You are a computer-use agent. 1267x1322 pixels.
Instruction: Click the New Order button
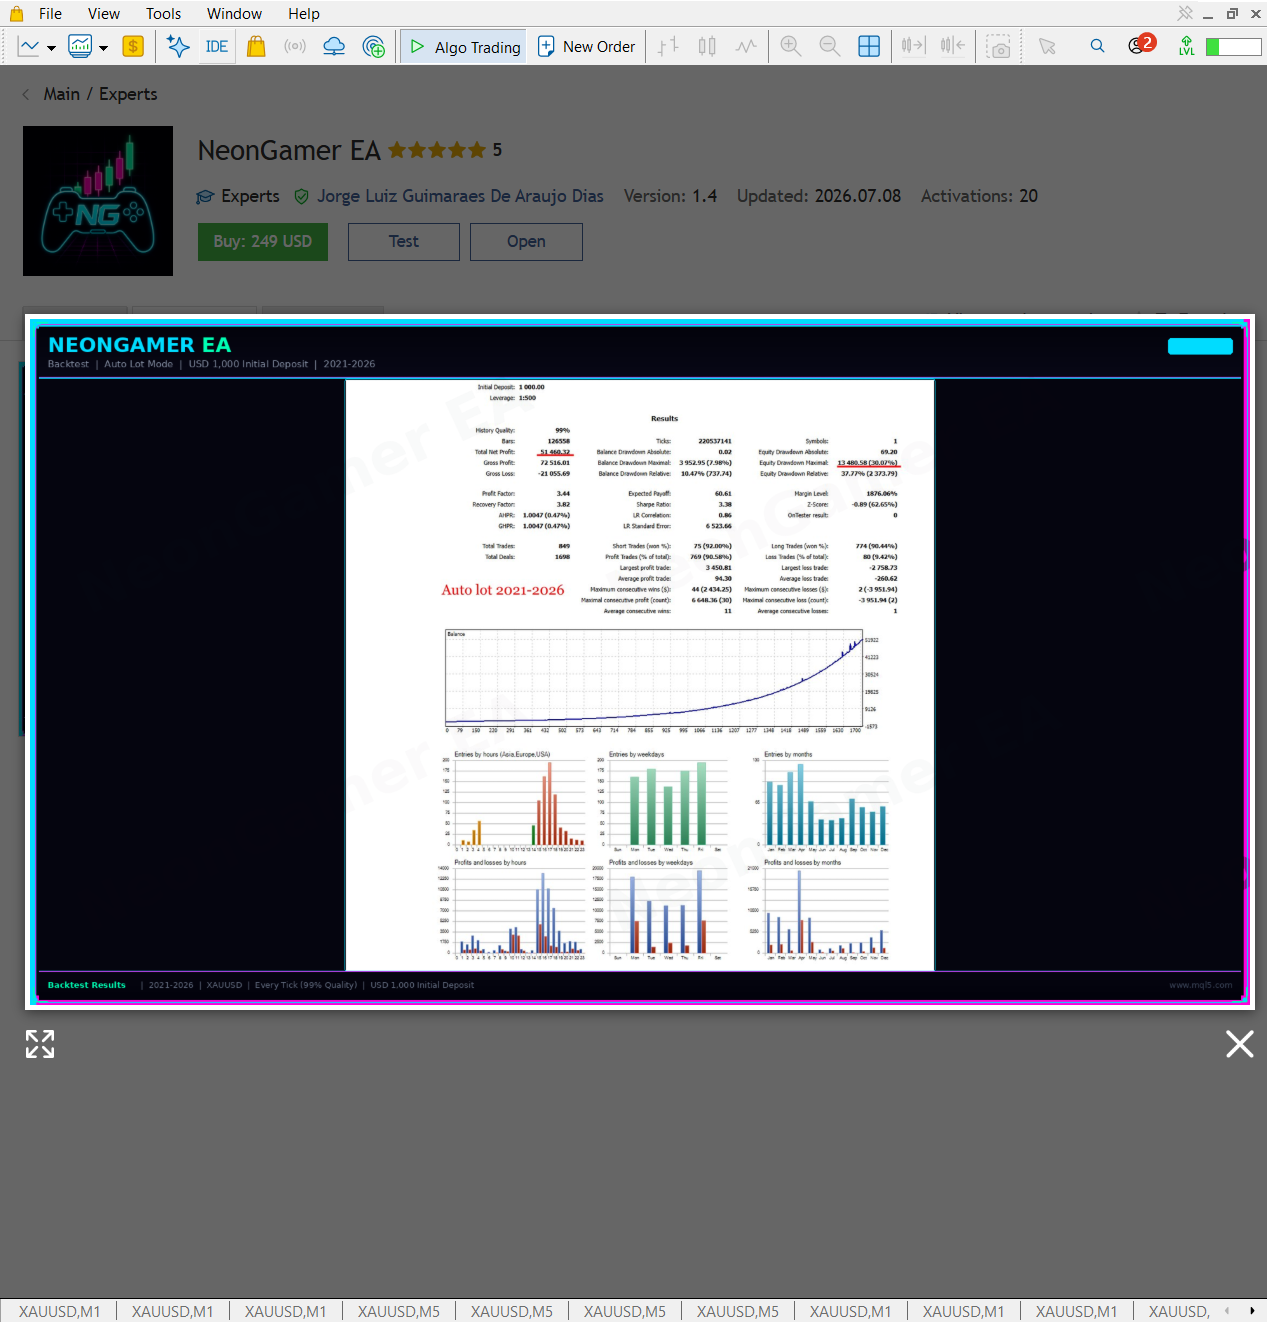586,46
